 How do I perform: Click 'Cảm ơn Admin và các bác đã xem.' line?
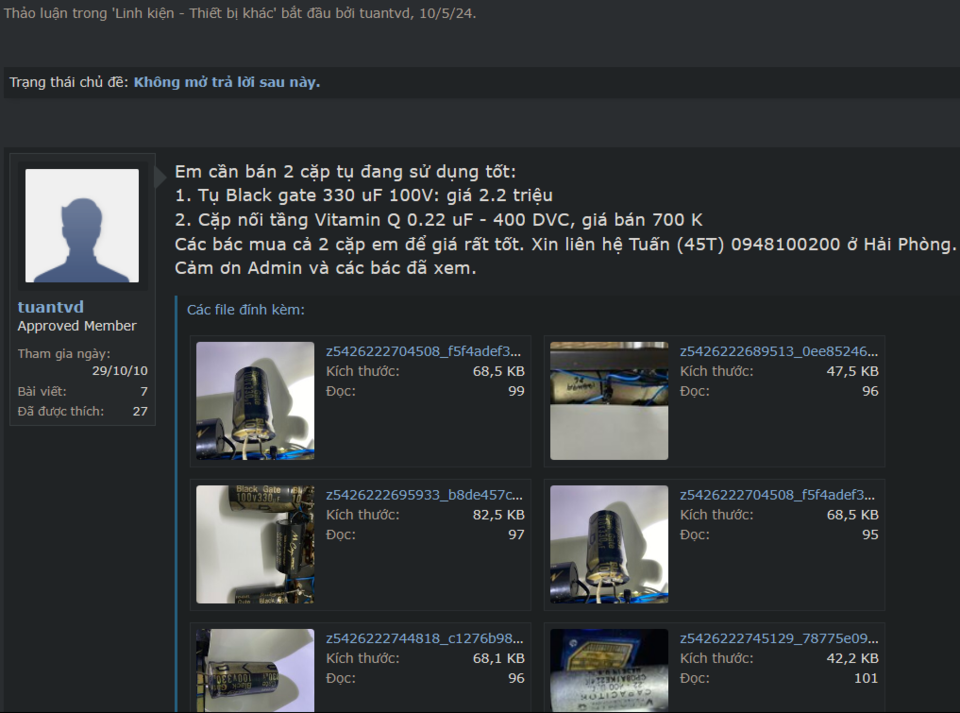(325, 268)
